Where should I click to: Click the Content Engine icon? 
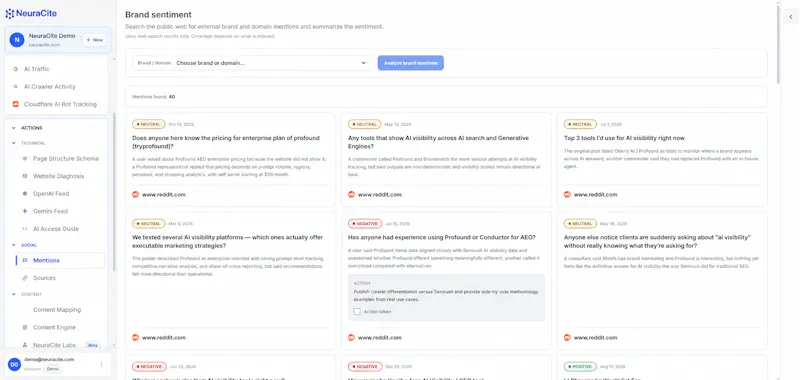click(25, 327)
